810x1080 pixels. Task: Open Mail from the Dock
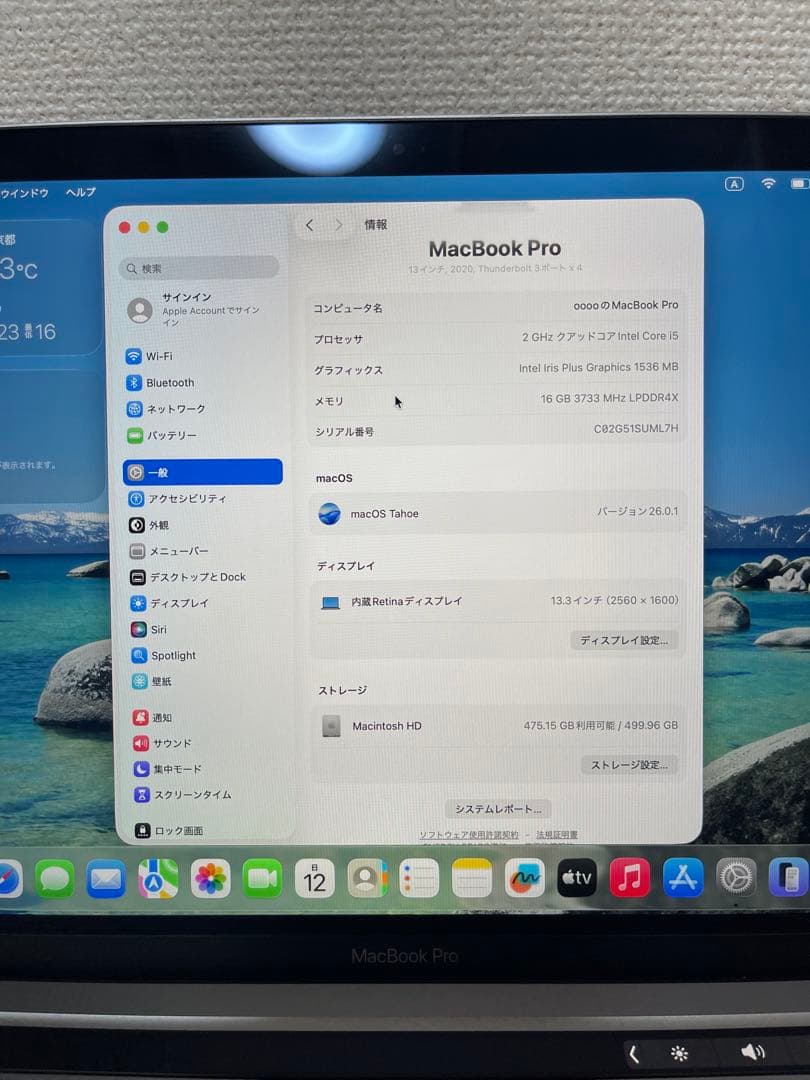tap(106, 879)
